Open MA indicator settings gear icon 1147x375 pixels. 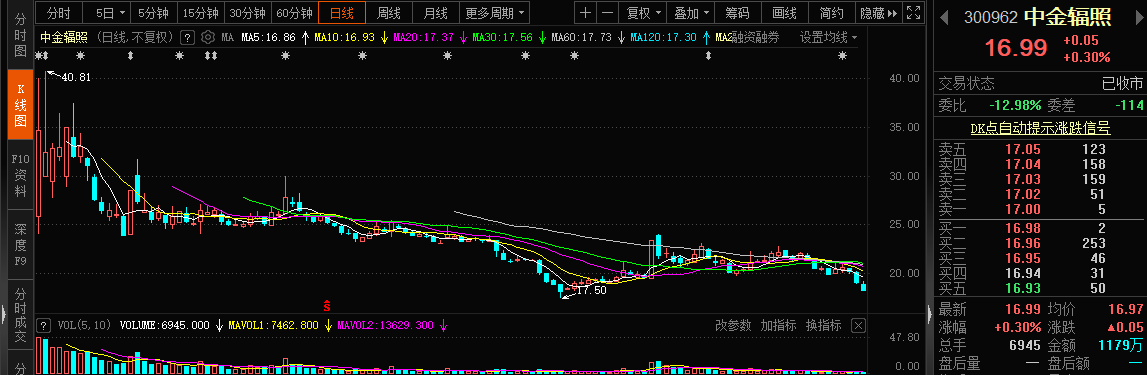(208, 37)
